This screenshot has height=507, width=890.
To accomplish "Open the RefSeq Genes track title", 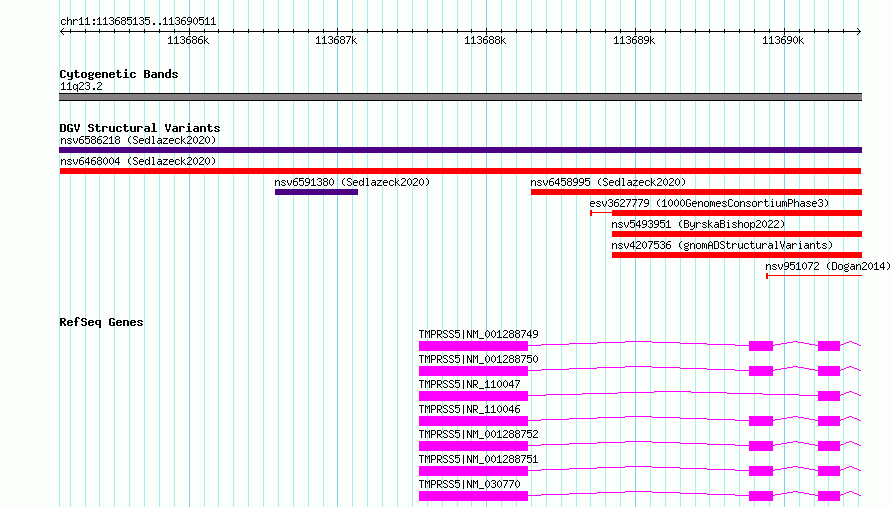I will coord(101,322).
